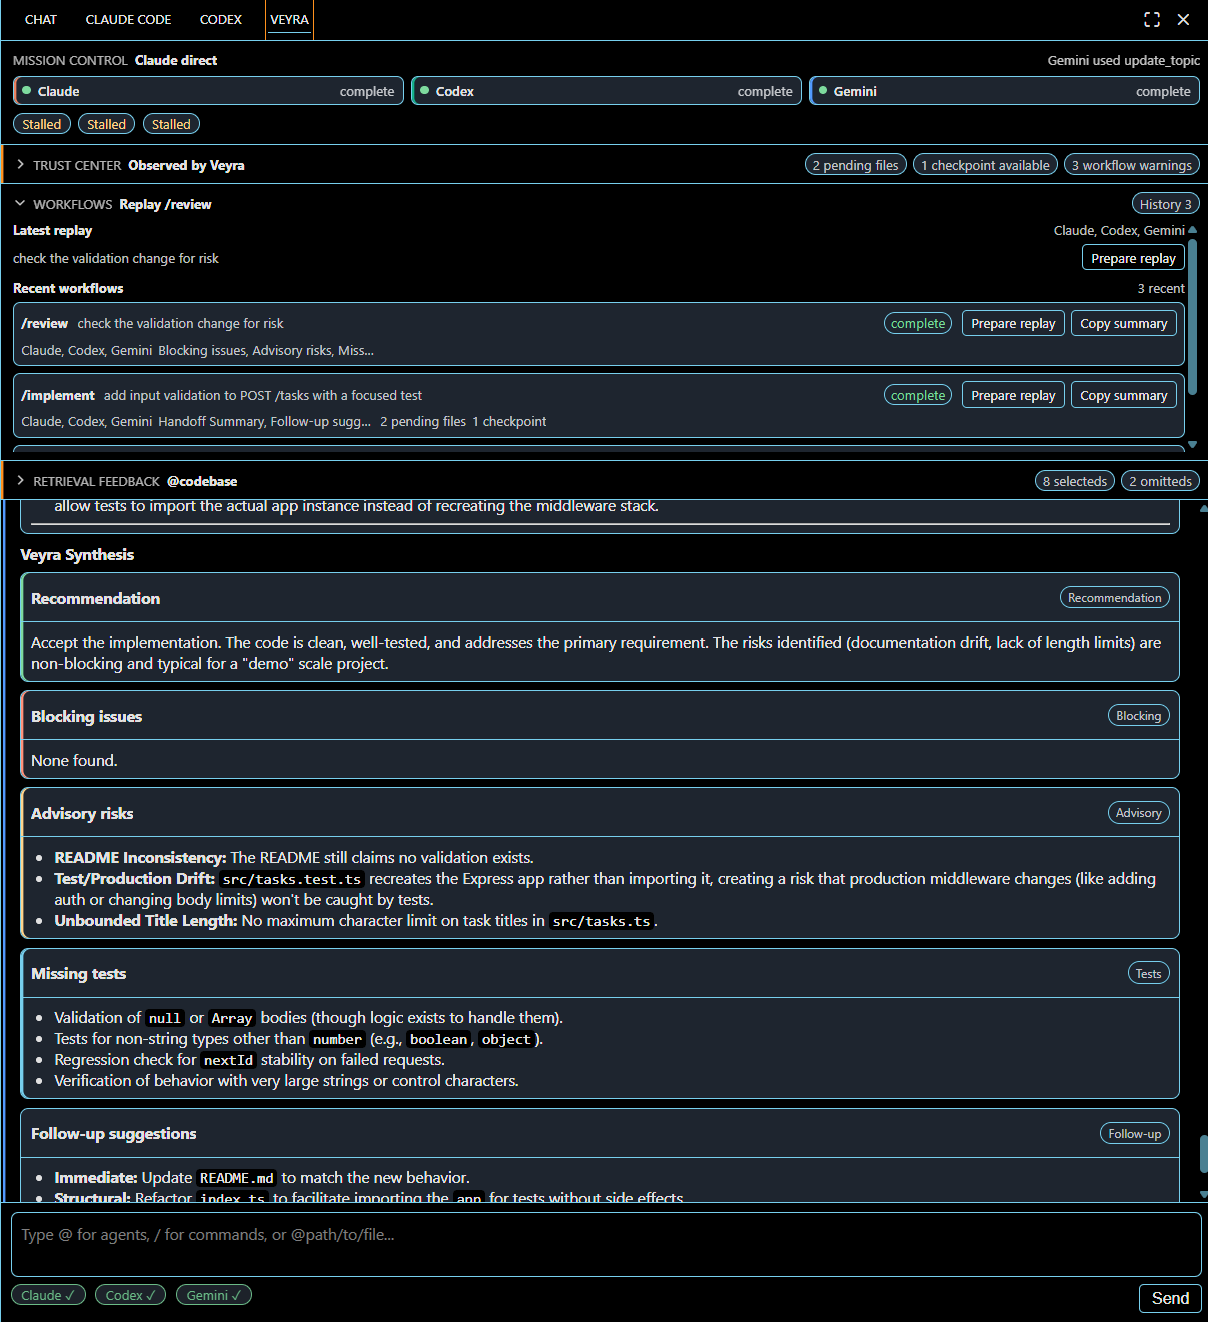Select the VEYRA tab
Viewport: 1208px width, 1322px height.
coord(289,20)
